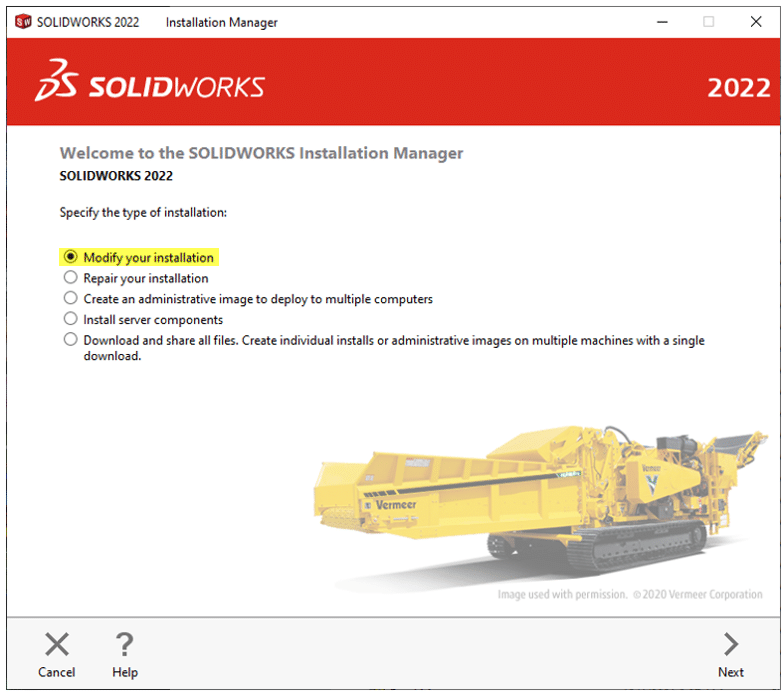Image resolution: width=783 pixels, height=694 pixels.
Task: Open Help via its text label
Action: (x=125, y=672)
